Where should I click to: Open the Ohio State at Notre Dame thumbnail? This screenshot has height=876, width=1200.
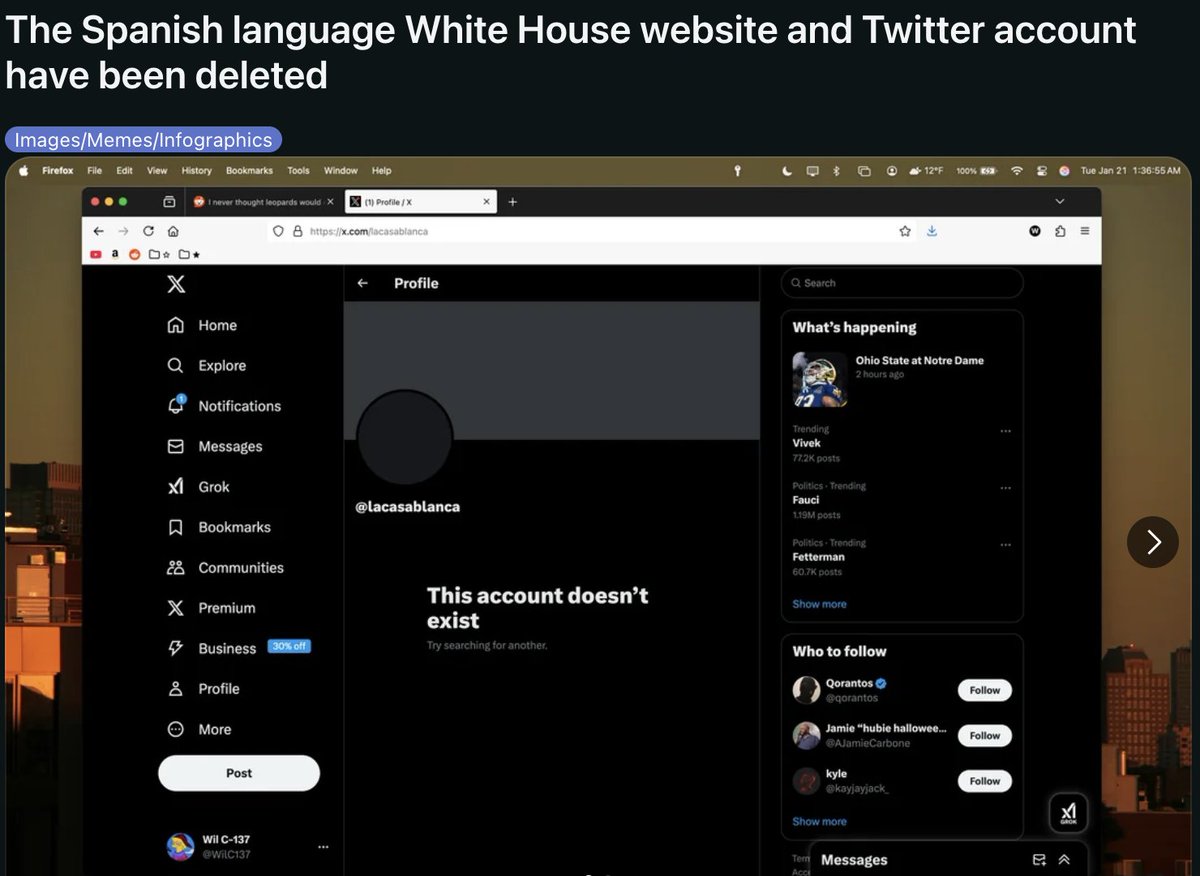820,379
